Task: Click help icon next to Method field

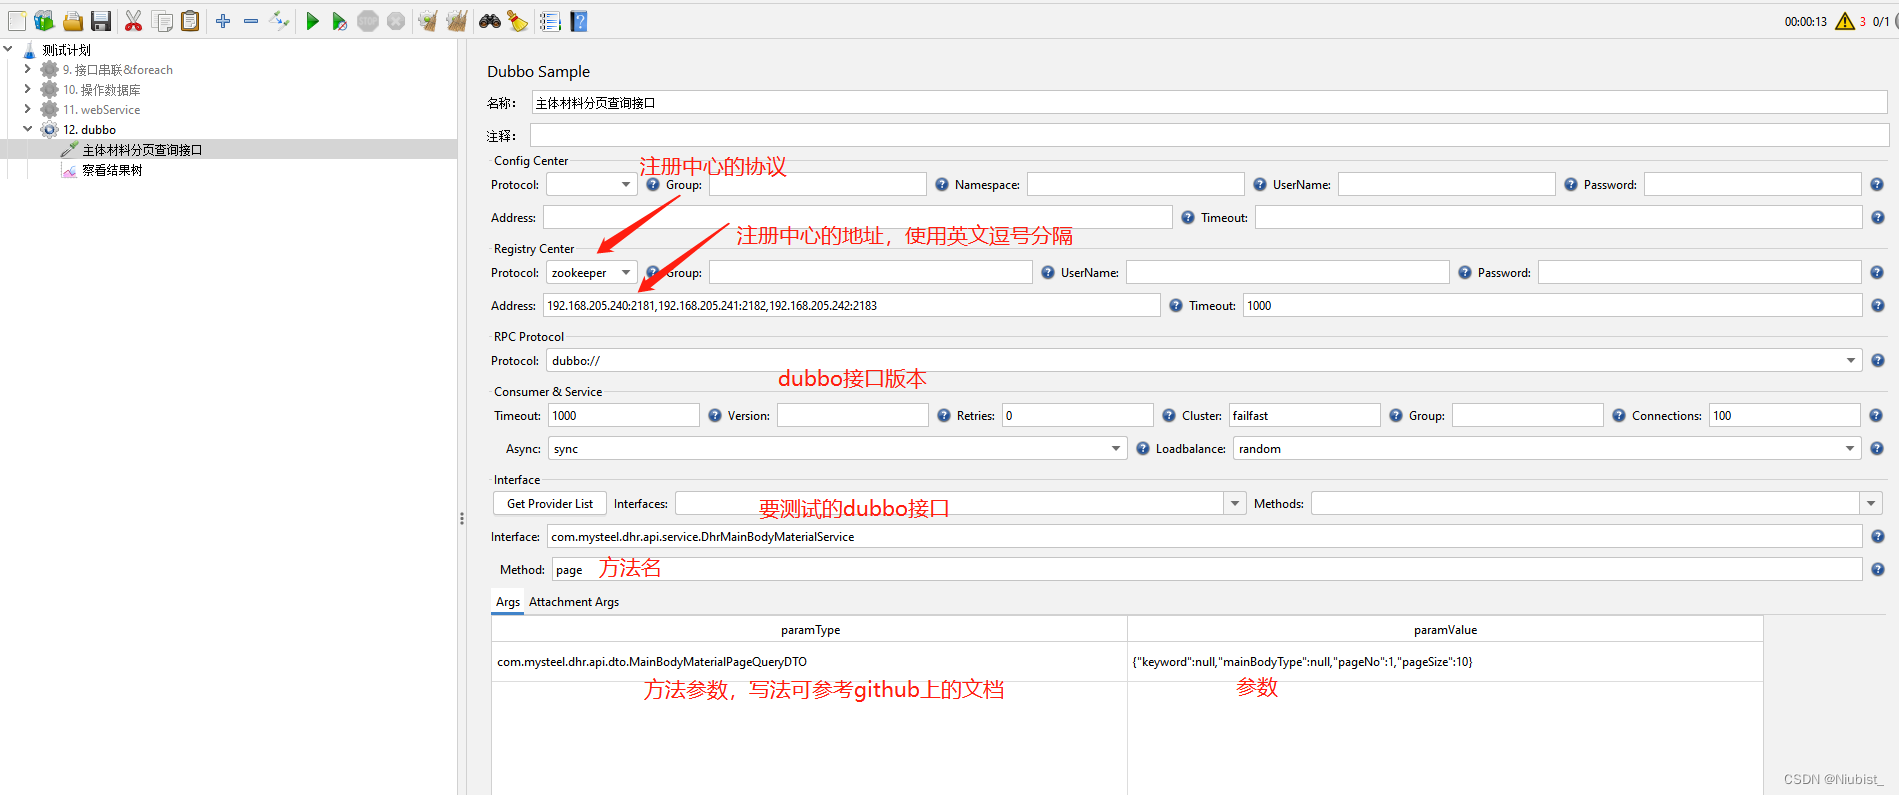Action: [x=1877, y=570]
